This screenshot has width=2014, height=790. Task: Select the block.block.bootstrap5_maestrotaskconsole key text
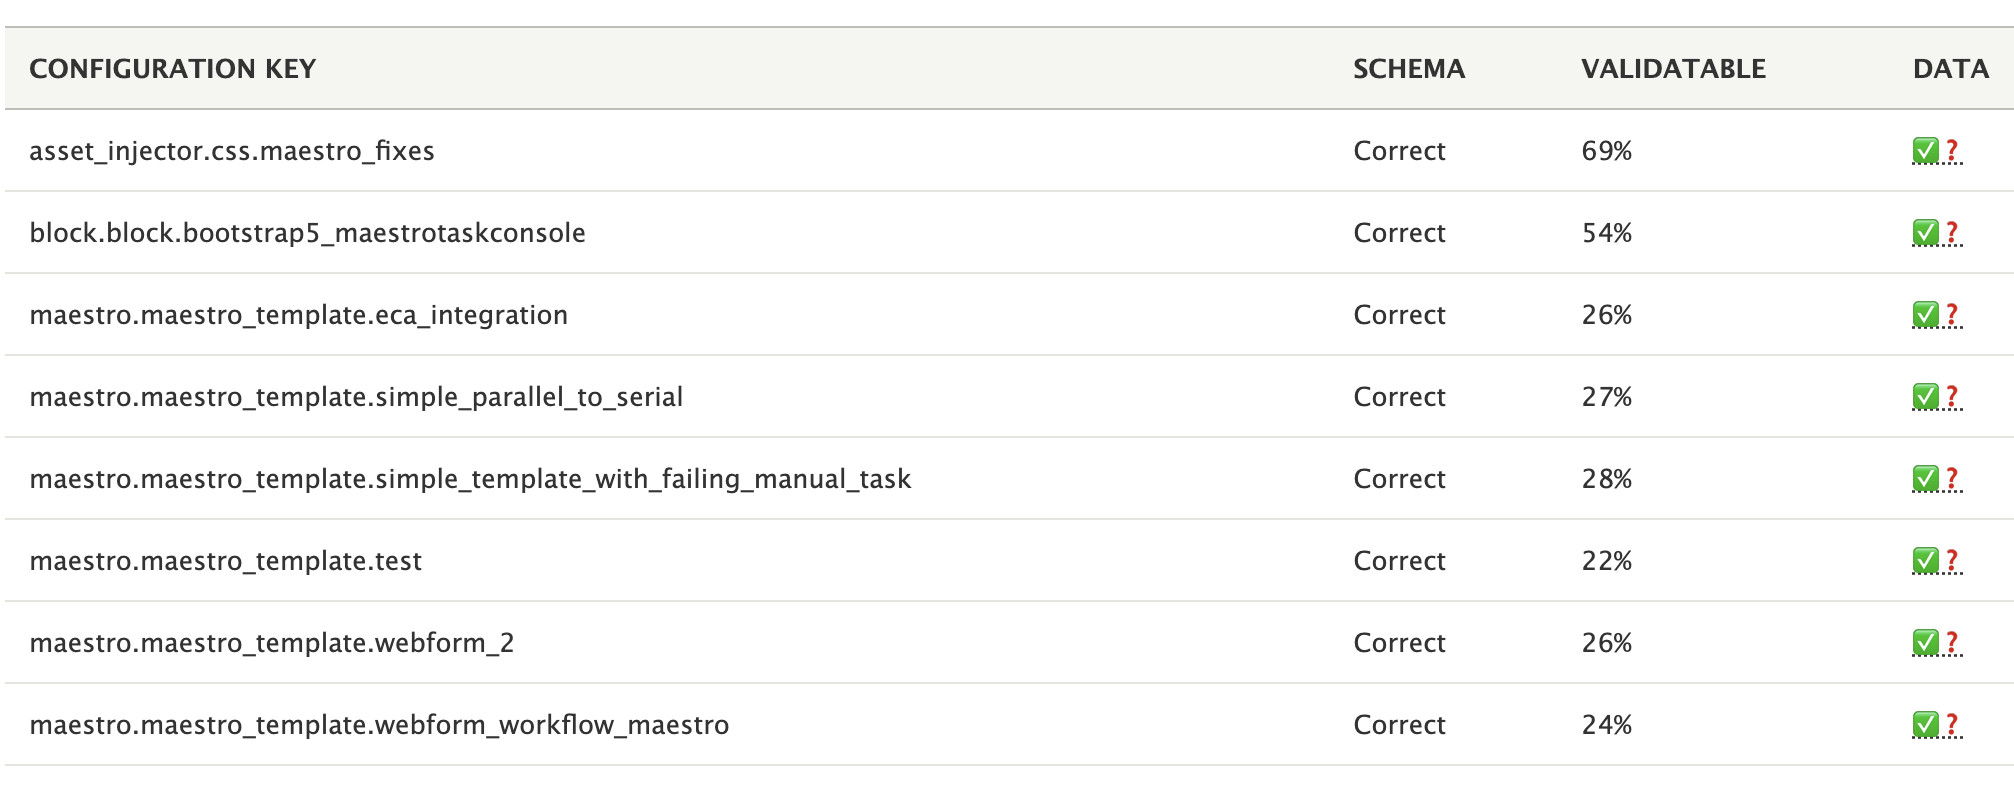coord(308,233)
